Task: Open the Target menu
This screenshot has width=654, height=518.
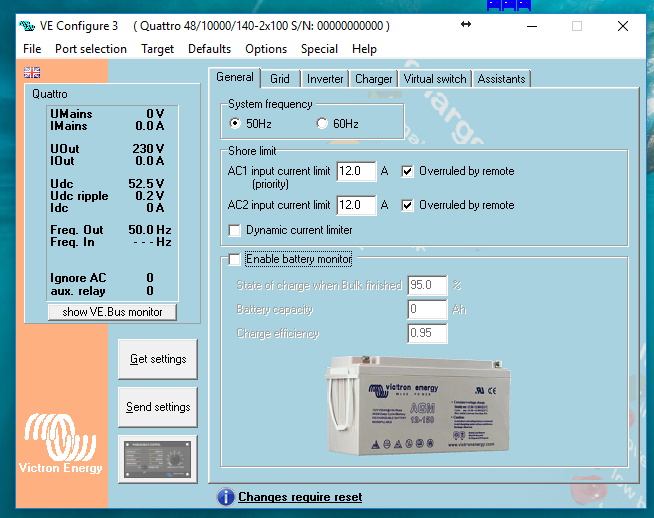Action: 157,49
